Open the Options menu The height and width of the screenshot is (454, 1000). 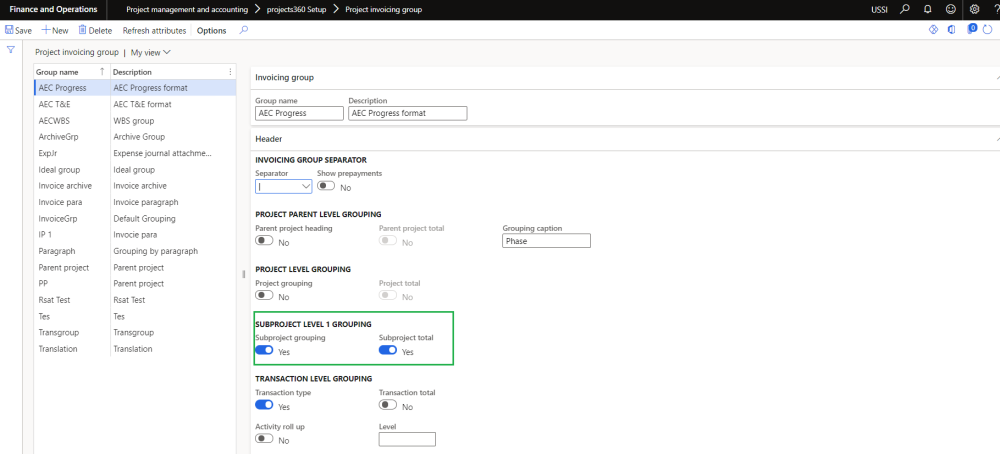coord(212,31)
